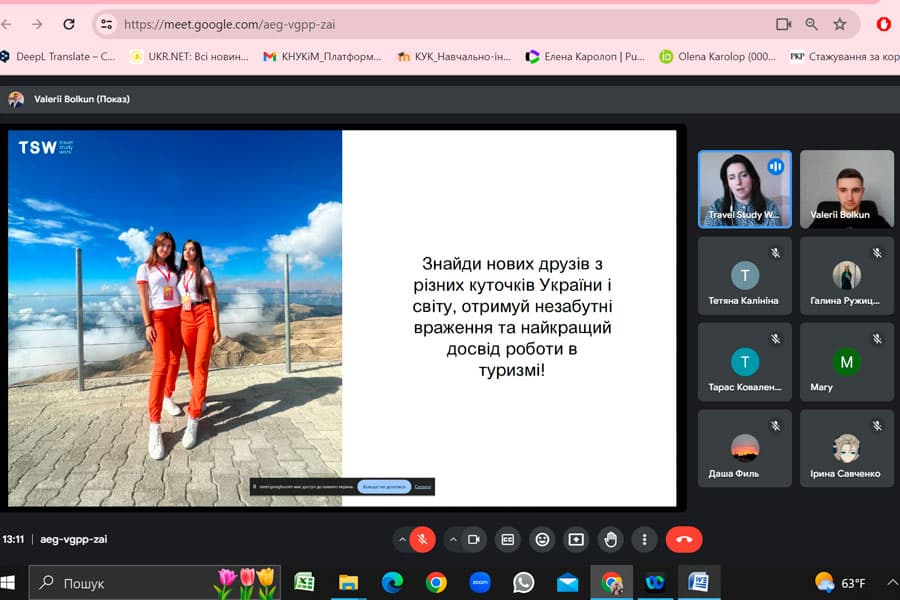This screenshot has width=900, height=600.
Task: Open the UKR.NET bookmark
Action: point(189,57)
